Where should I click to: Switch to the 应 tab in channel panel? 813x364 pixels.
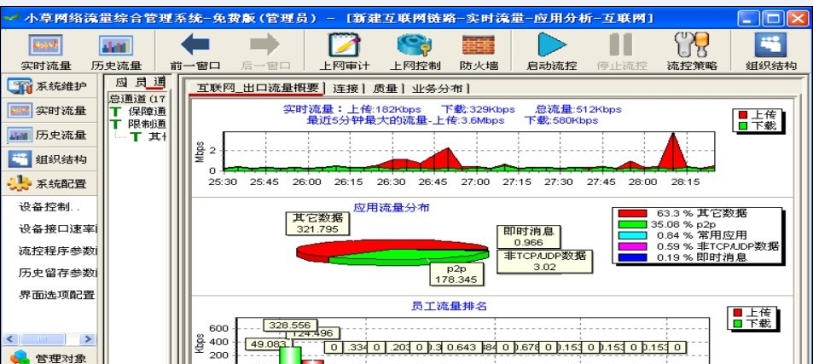click(121, 81)
